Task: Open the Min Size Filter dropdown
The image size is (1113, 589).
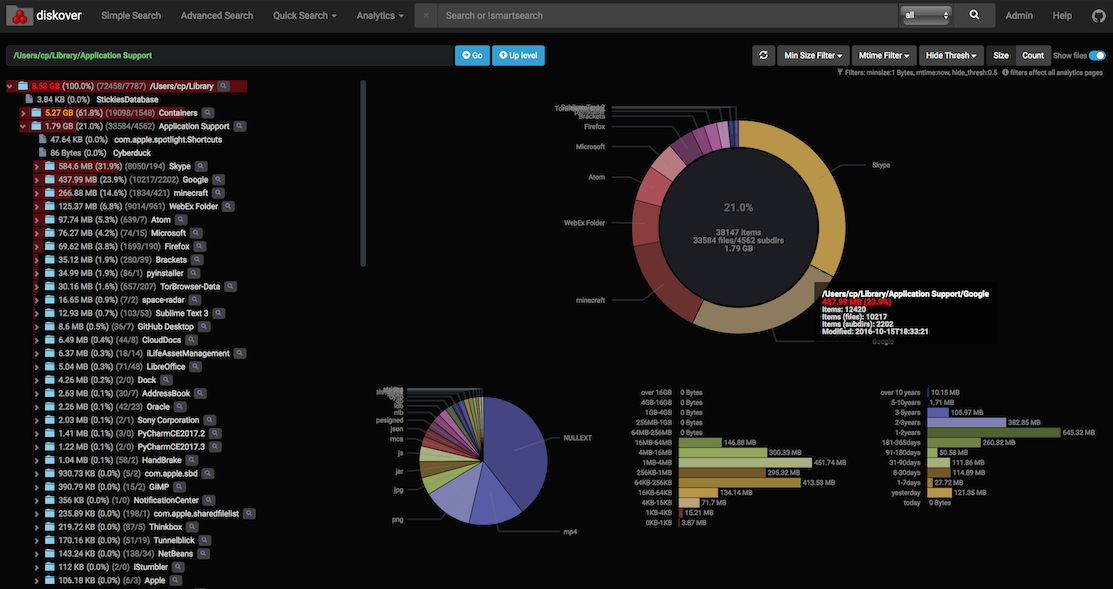Action: coord(813,55)
